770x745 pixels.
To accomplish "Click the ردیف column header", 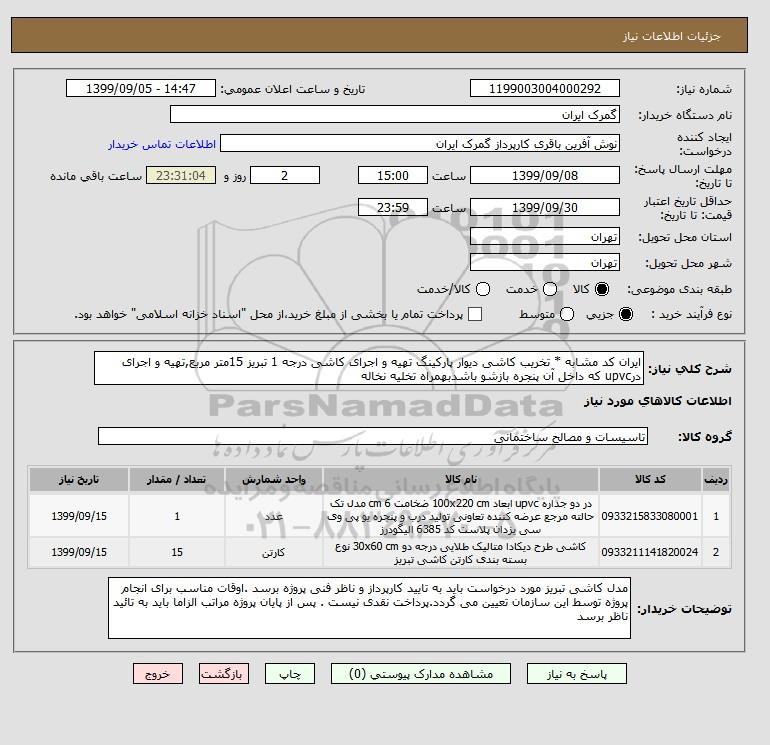I will click(716, 479).
